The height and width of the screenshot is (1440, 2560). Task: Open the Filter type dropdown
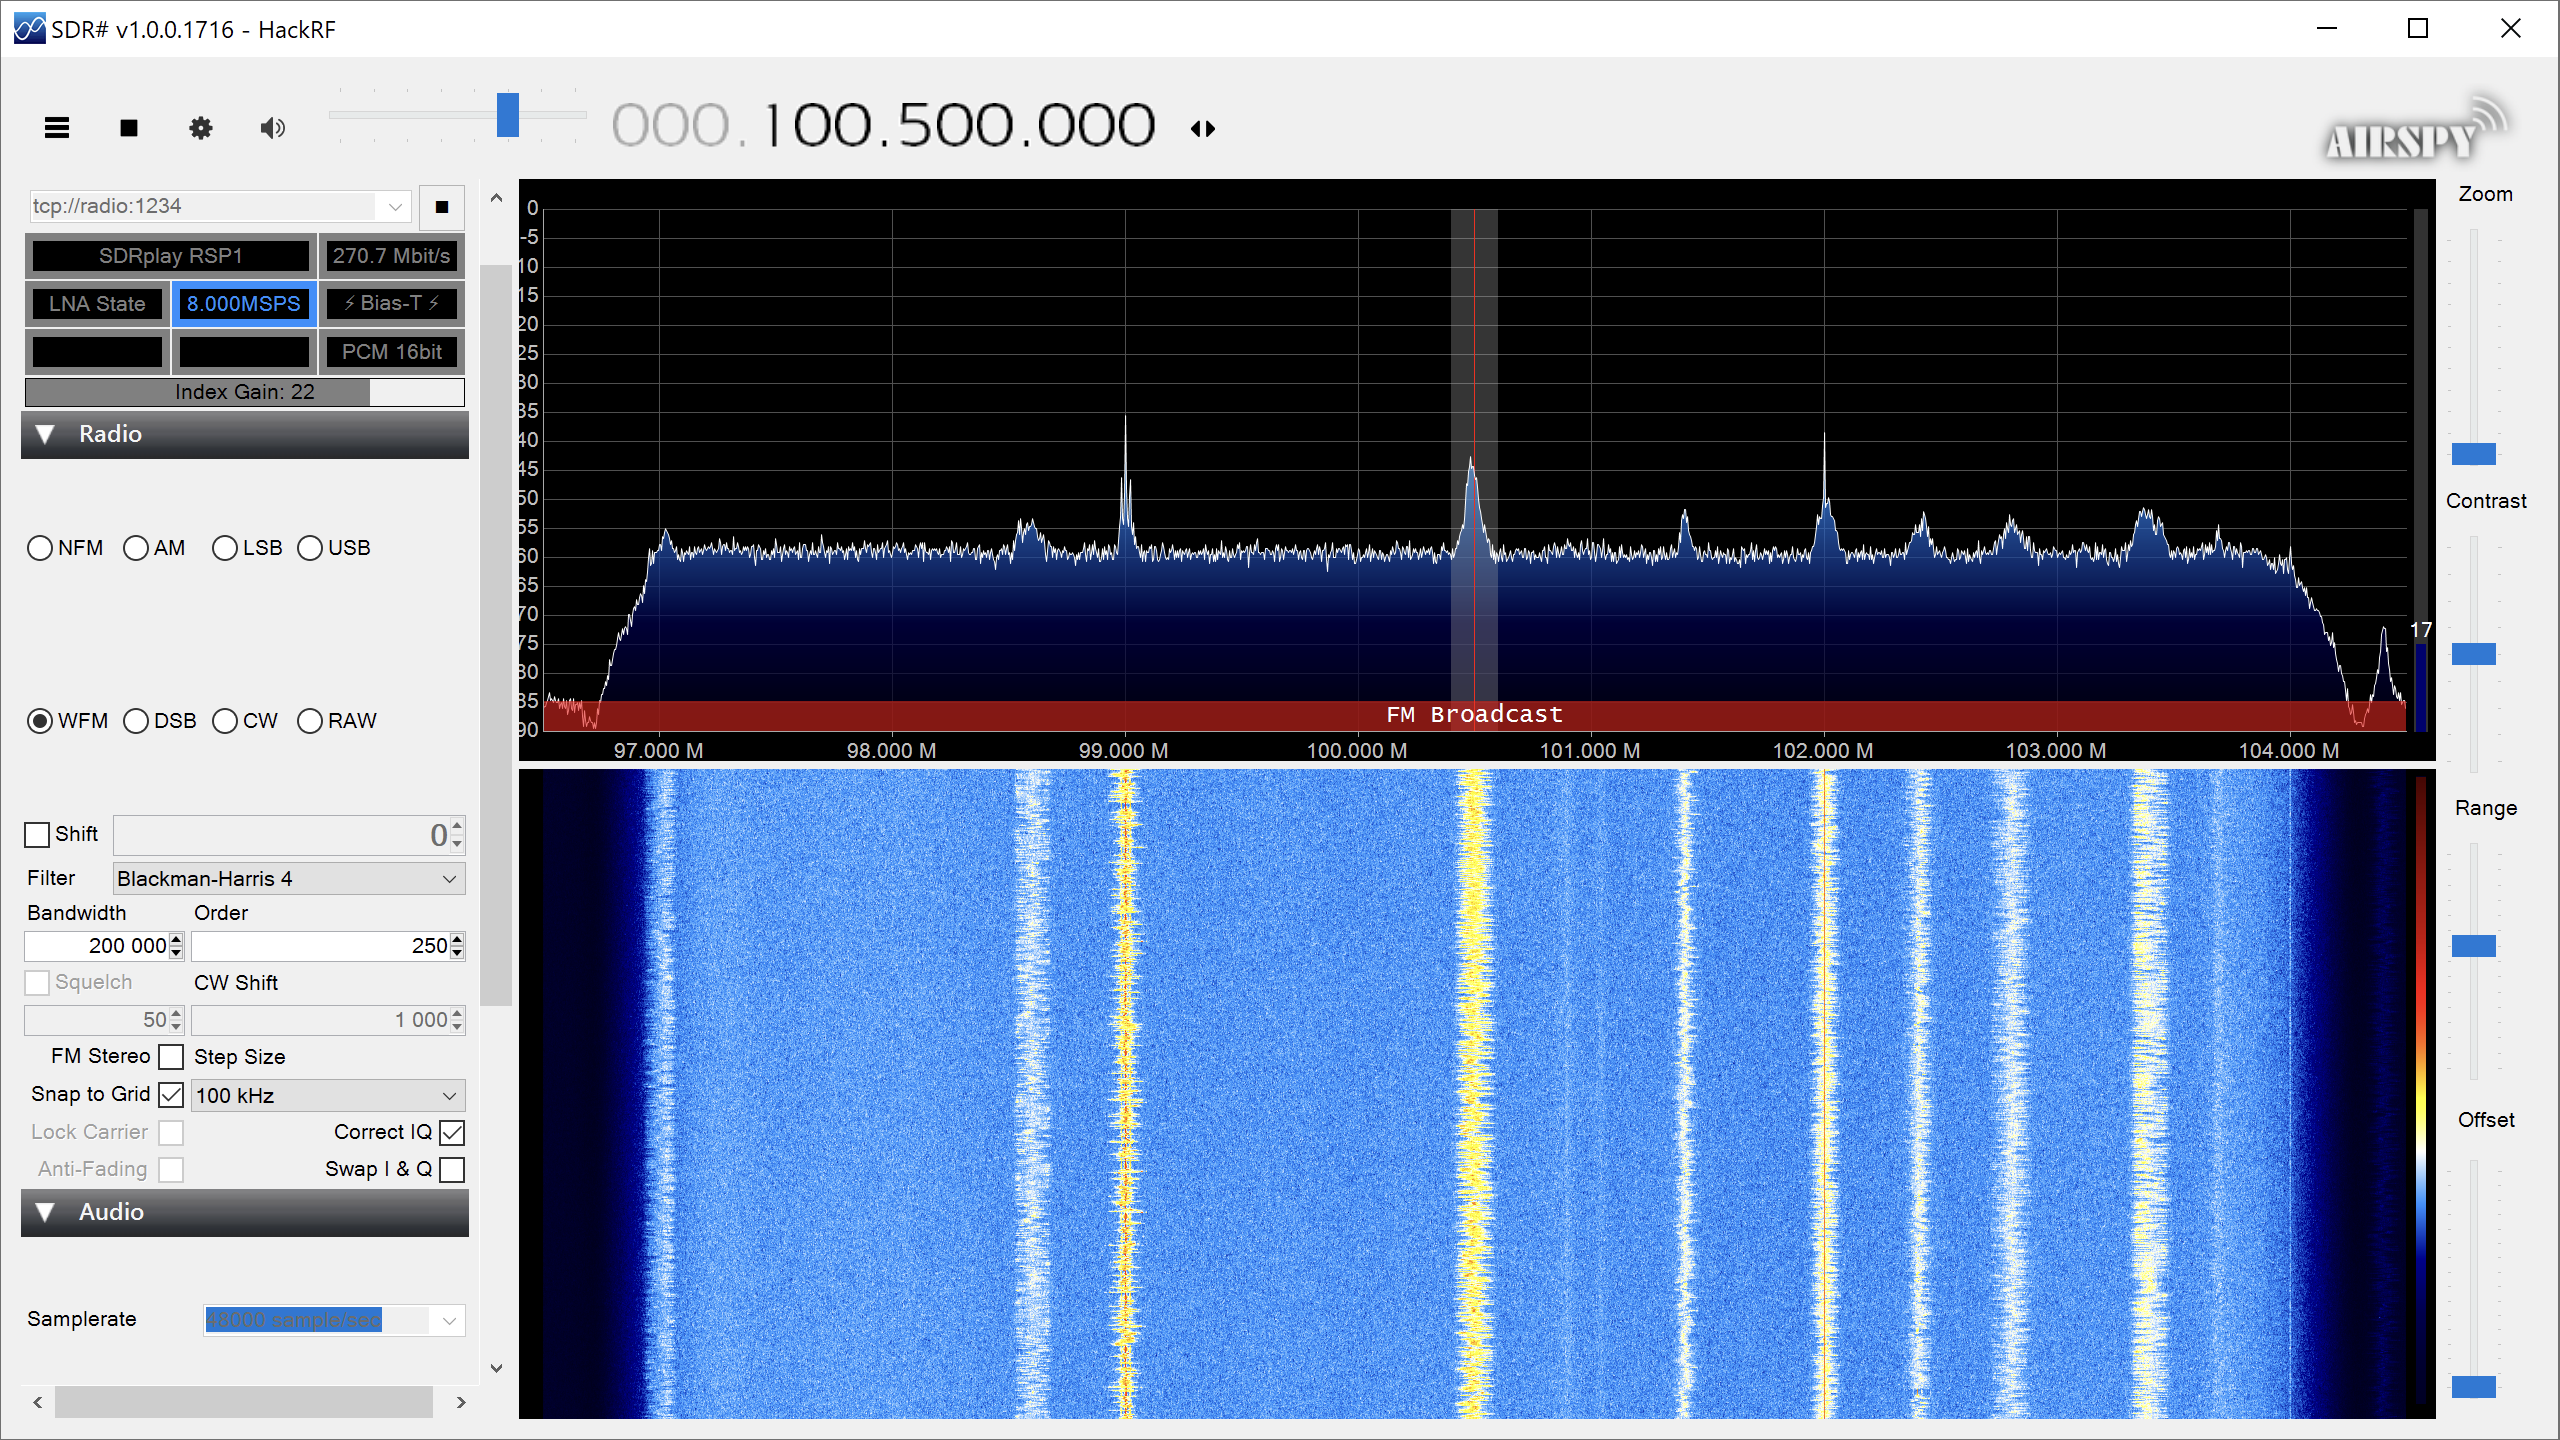[288, 879]
